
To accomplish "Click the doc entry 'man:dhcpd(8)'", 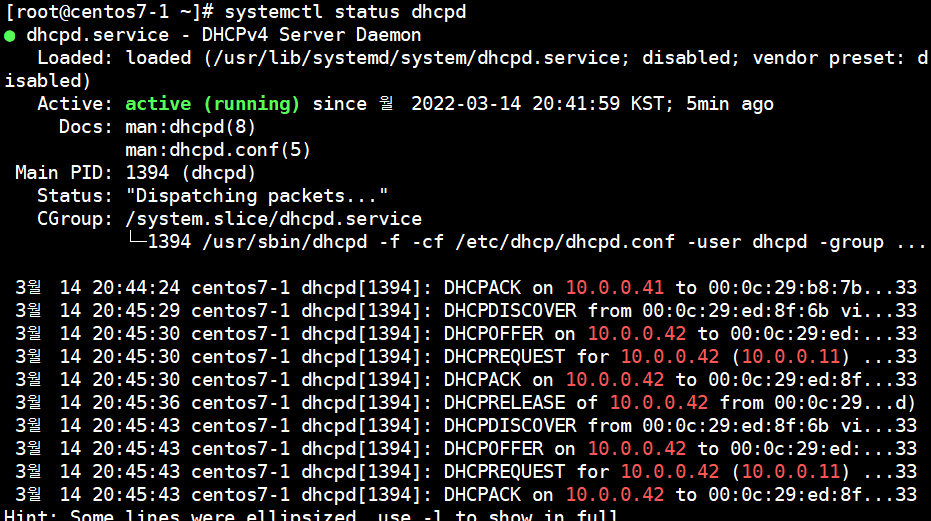I will click(x=191, y=127).
